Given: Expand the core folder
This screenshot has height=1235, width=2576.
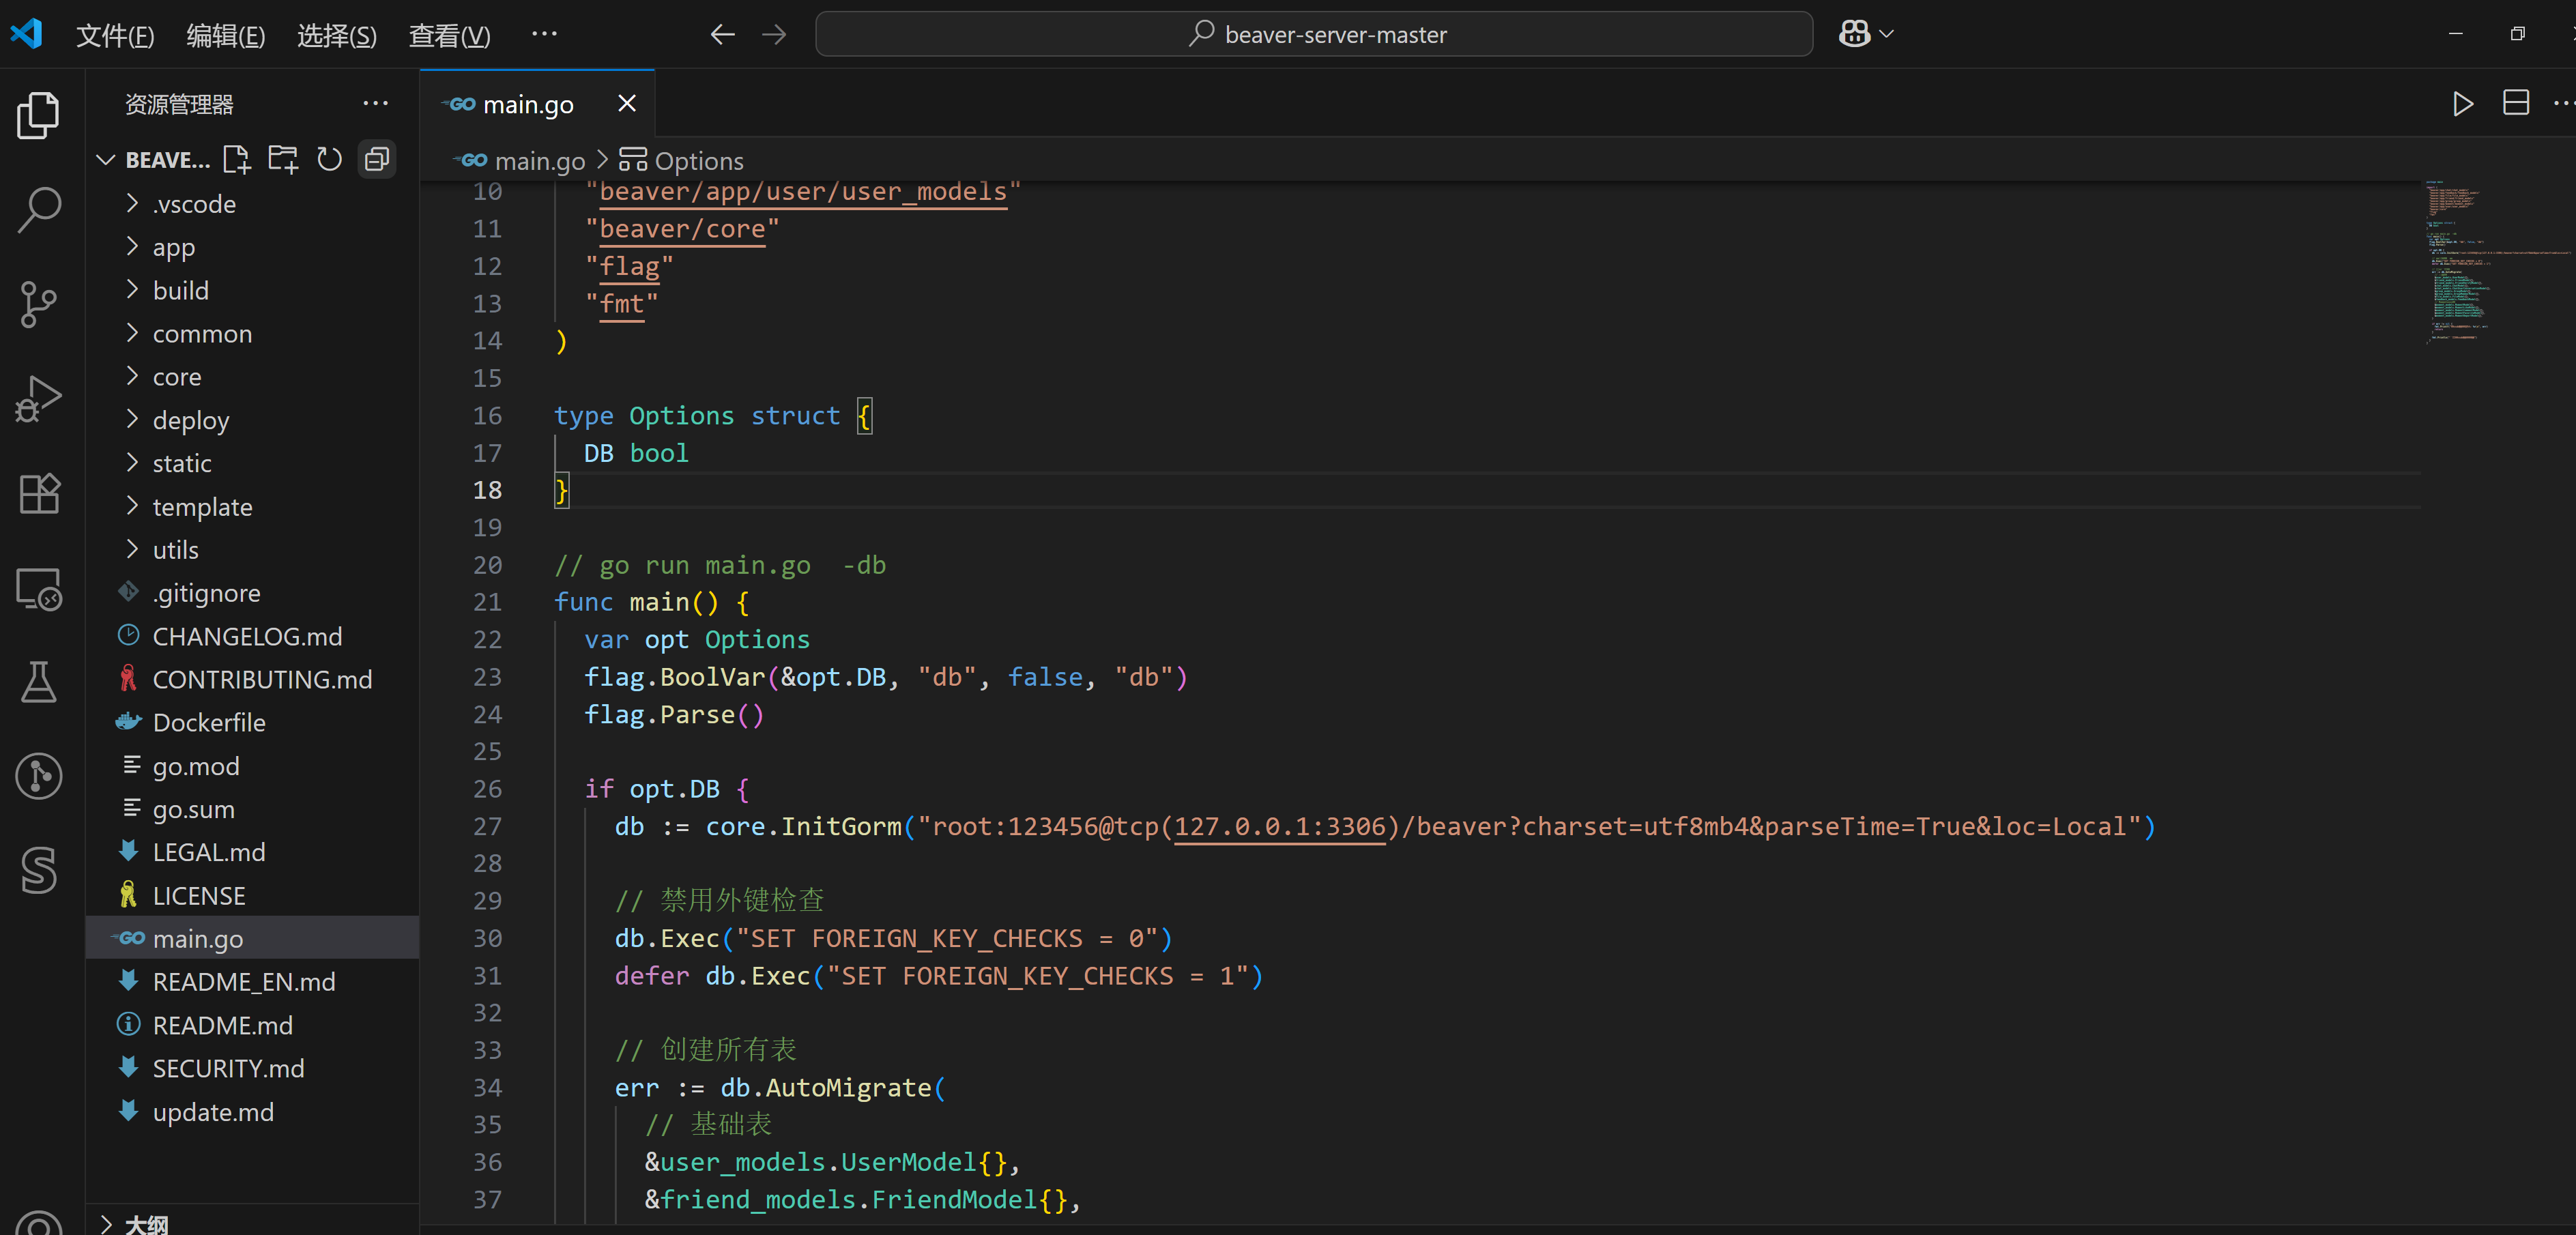Looking at the screenshot, I should tap(252, 377).
